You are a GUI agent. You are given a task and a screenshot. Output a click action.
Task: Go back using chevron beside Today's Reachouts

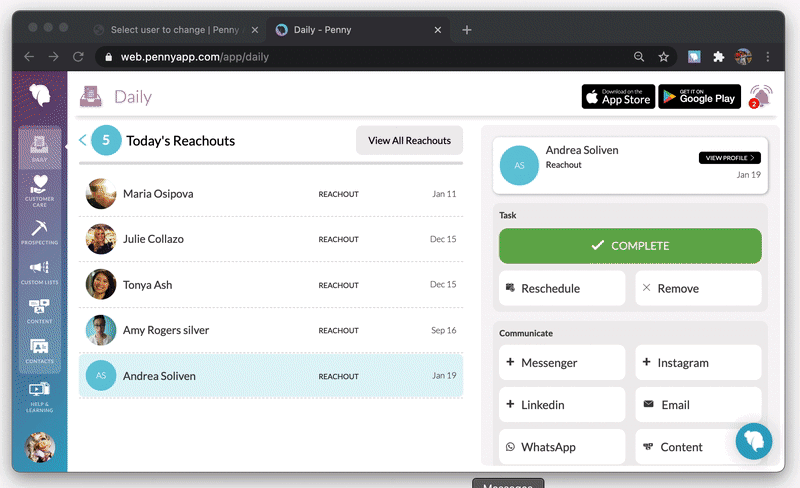click(x=83, y=140)
